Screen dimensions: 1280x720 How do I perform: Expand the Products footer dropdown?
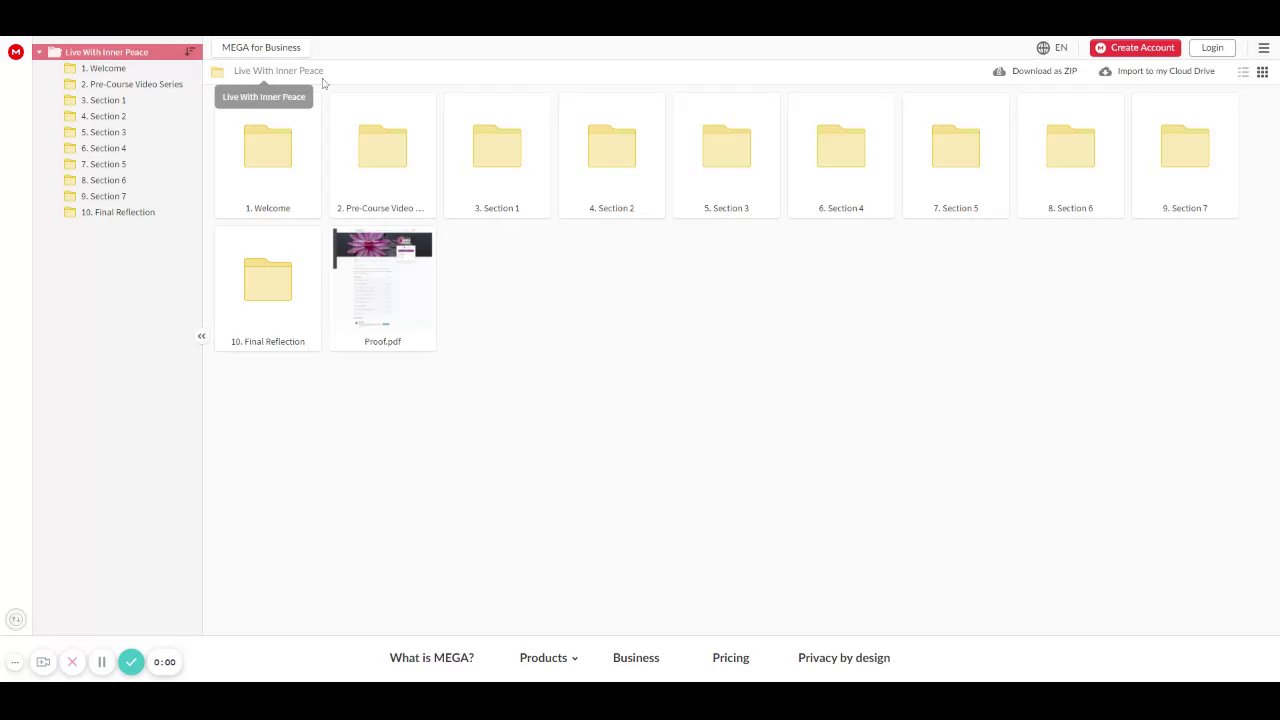[x=549, y=658]
